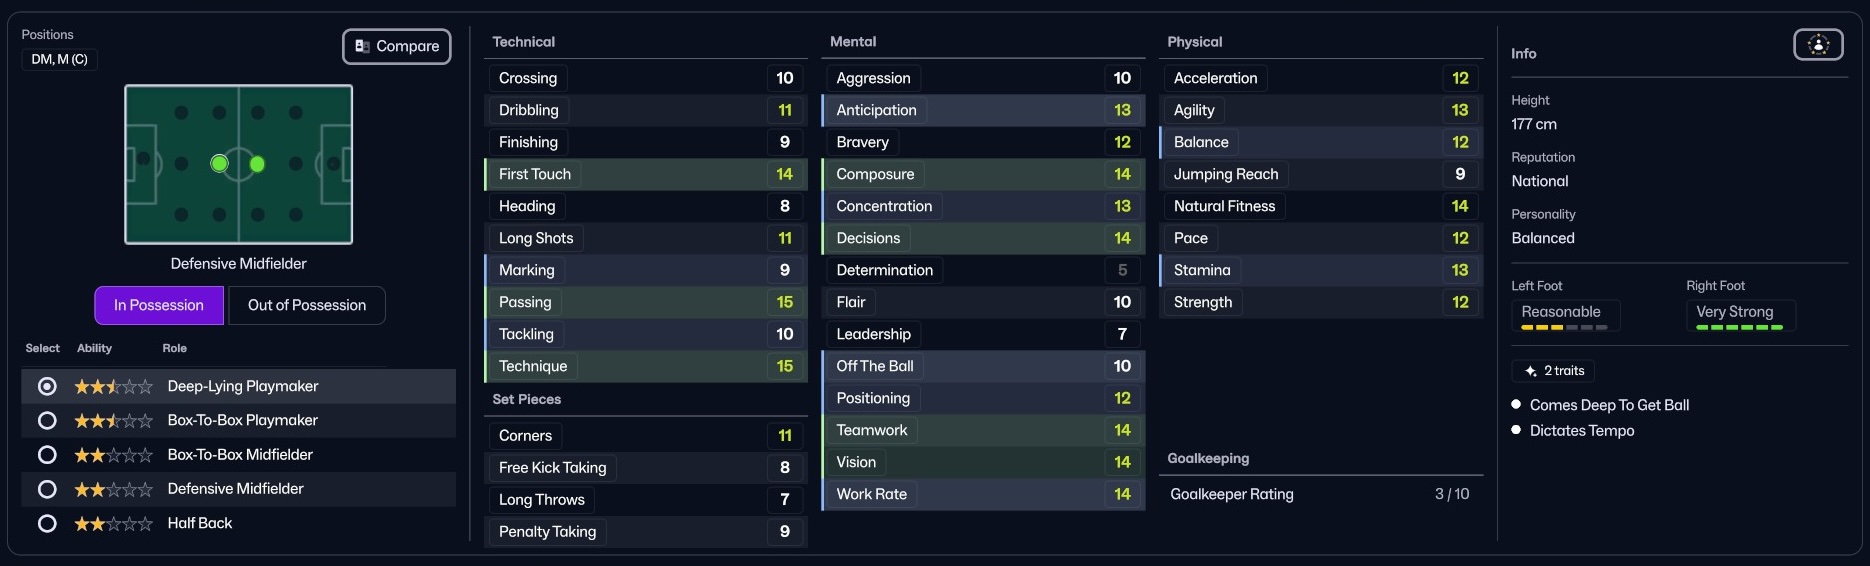The height and width of the screenshot is (566, 1870).
Task: Click the bright green DM position dot
Action: click(219, 163)
